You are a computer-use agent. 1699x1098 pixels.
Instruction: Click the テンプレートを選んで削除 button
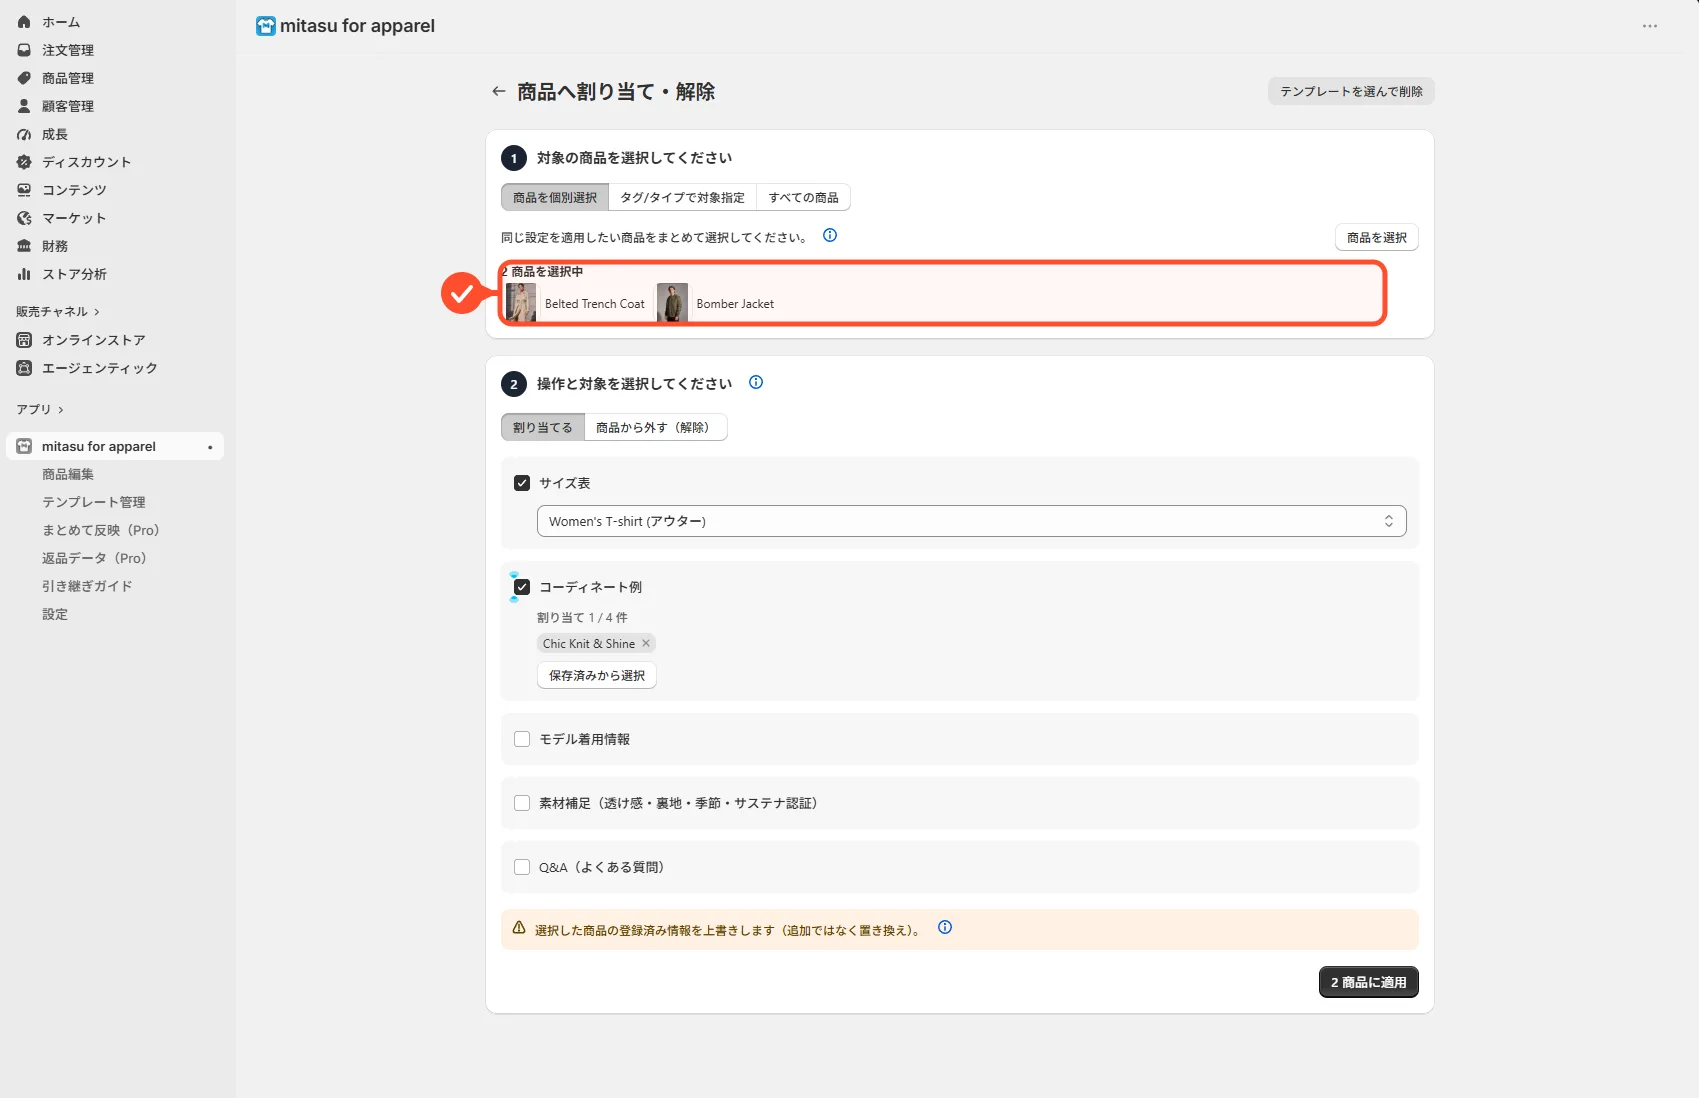tap(1351, 91)
